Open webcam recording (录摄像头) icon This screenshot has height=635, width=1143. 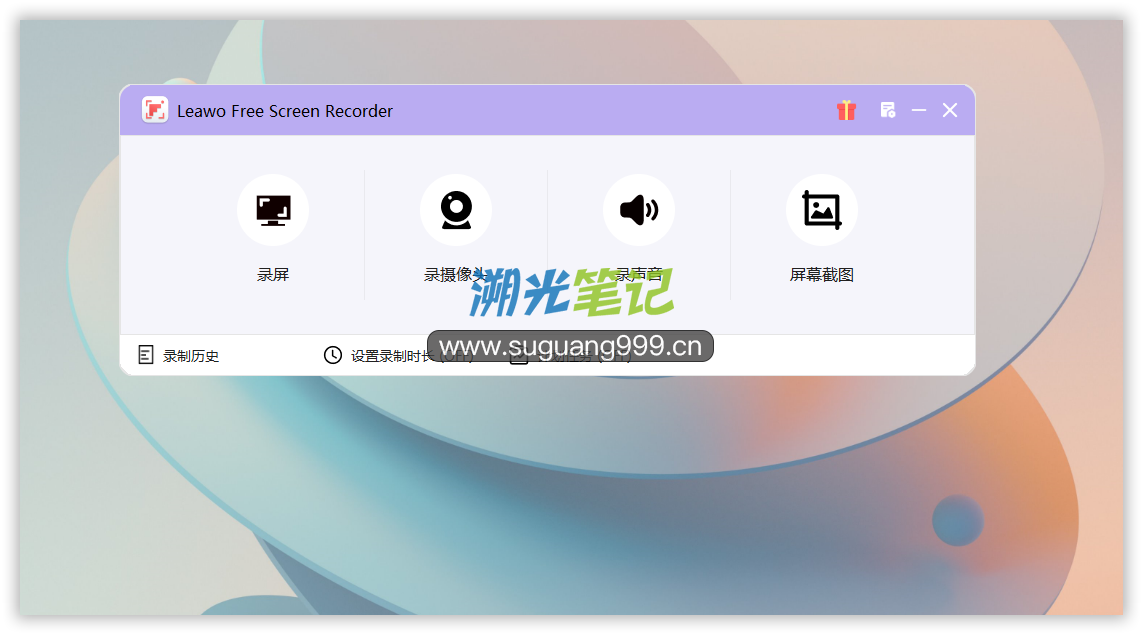[456, 210]
